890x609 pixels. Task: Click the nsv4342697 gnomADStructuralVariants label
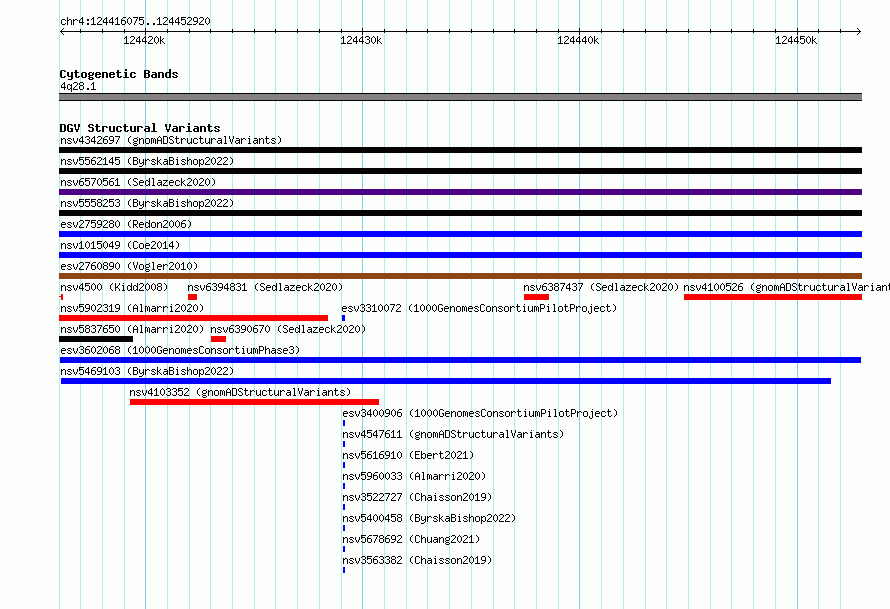pyautogui.click(x=171, y=140)
